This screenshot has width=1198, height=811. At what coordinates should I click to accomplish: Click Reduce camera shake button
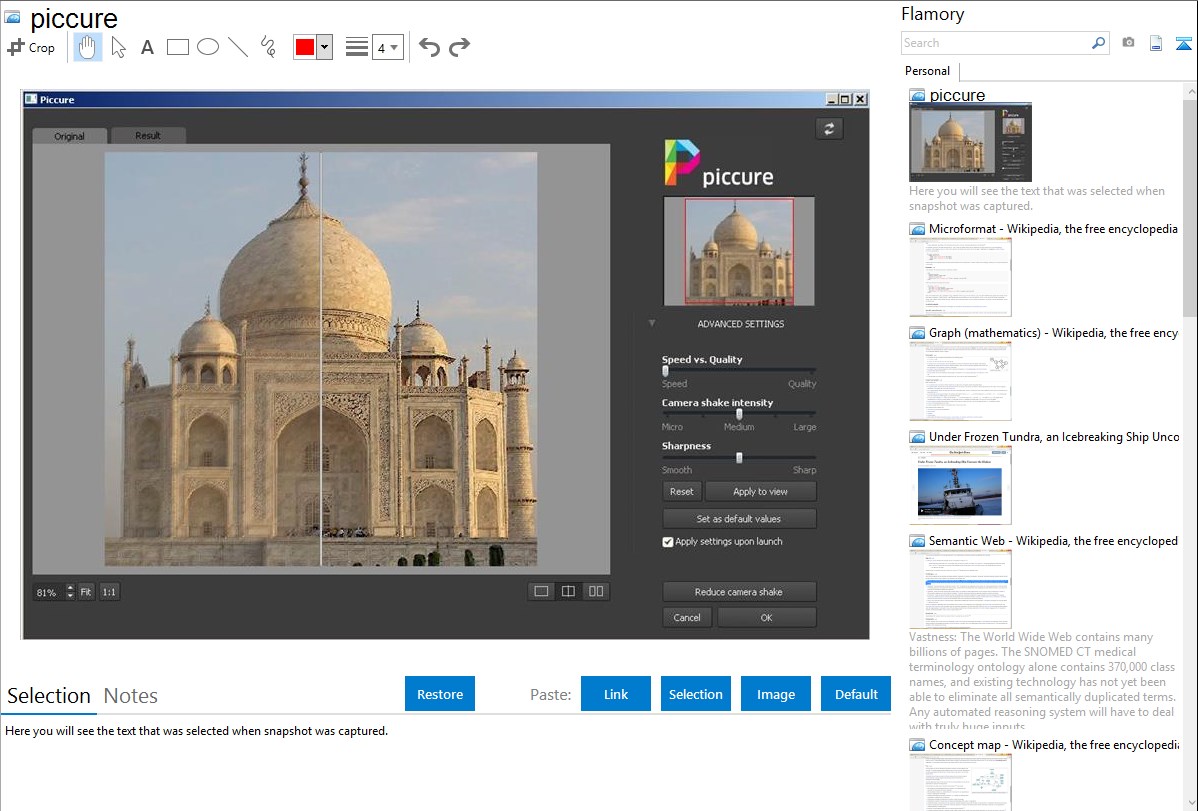[739, 592]
